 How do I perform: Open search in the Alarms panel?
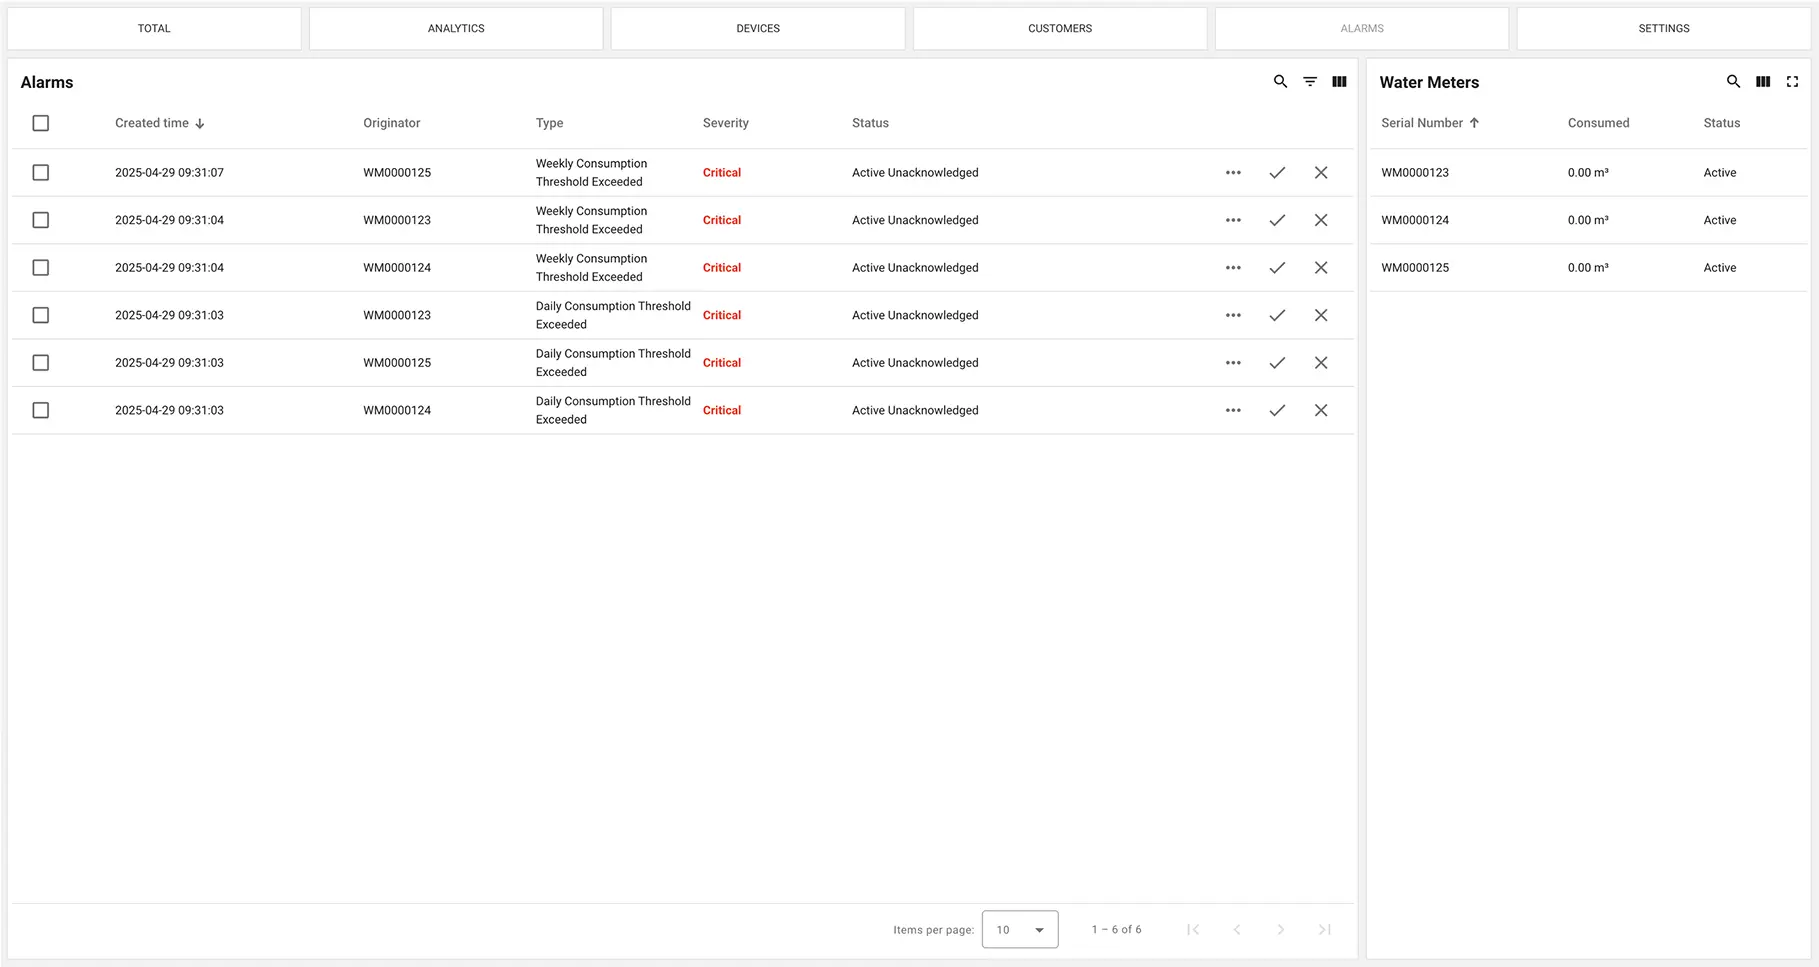[1280, 82]
